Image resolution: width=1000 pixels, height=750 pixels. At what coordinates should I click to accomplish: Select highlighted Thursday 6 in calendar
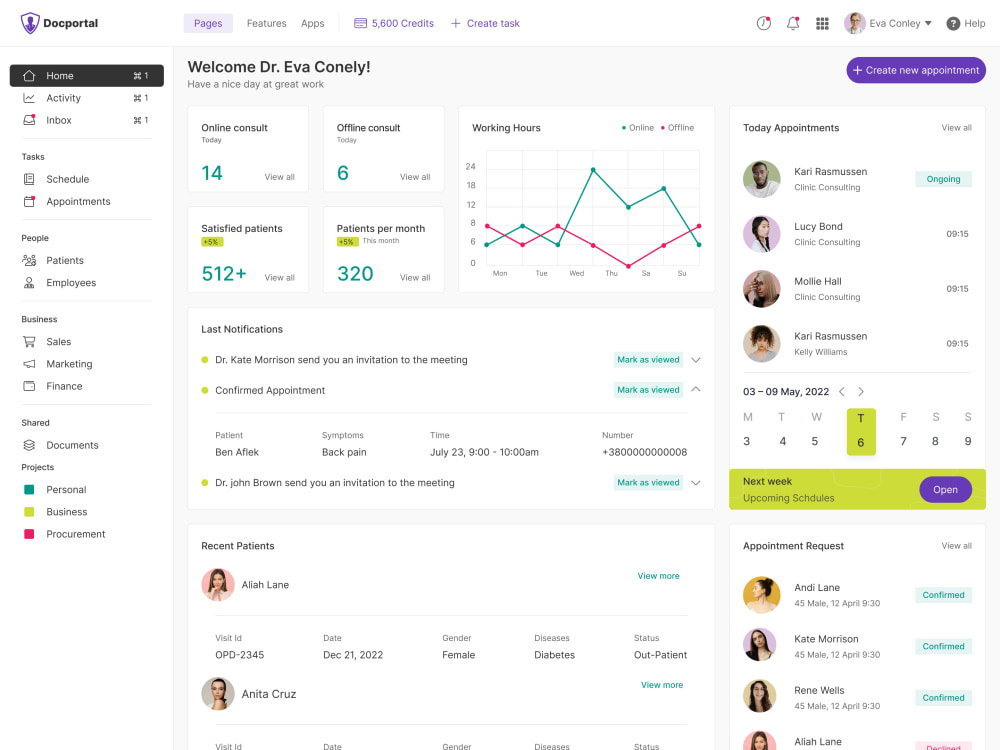point(861,432)
